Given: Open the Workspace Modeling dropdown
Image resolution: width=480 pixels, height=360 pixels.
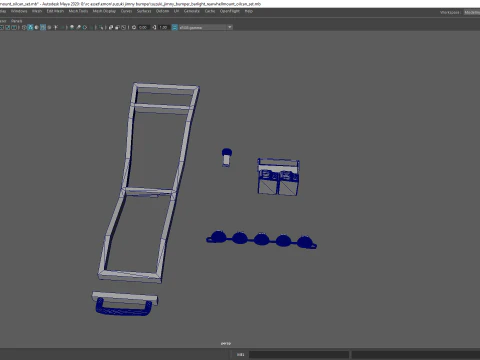Looking at the screenshot, I should coord(472,12).
